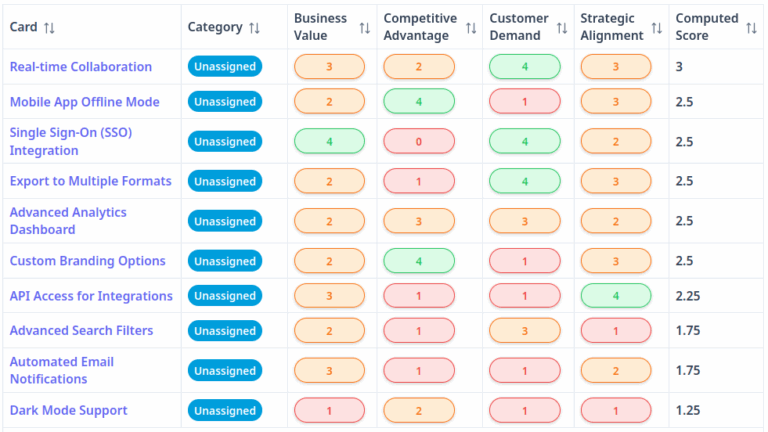Sort rows by Customer Demand icon
The height and width of the screenshot is (432, 768).
[562, 27]
